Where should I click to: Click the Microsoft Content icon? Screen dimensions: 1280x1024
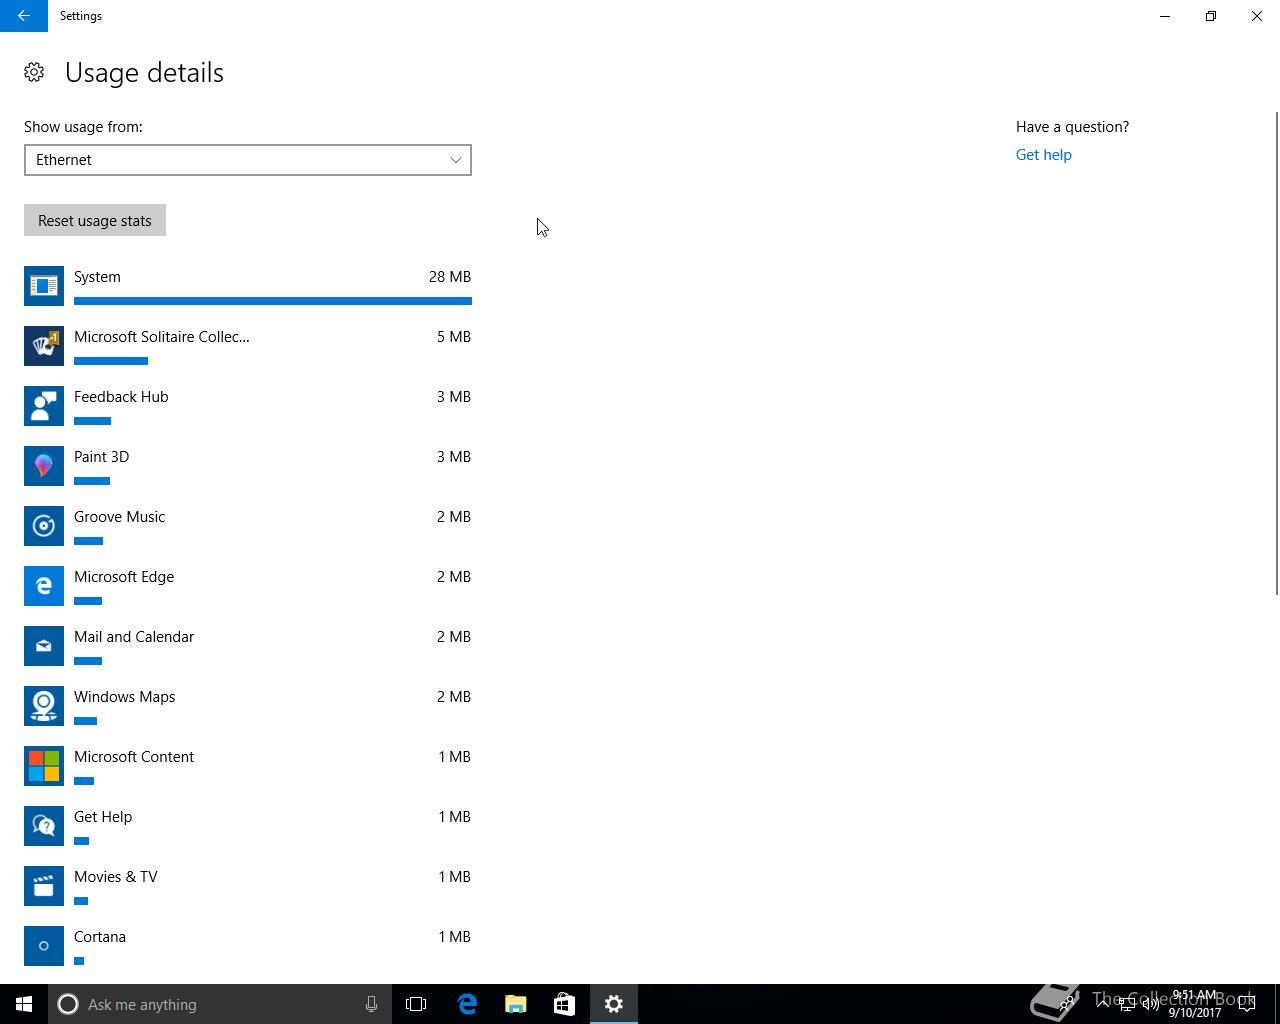(x=44, y=766)
